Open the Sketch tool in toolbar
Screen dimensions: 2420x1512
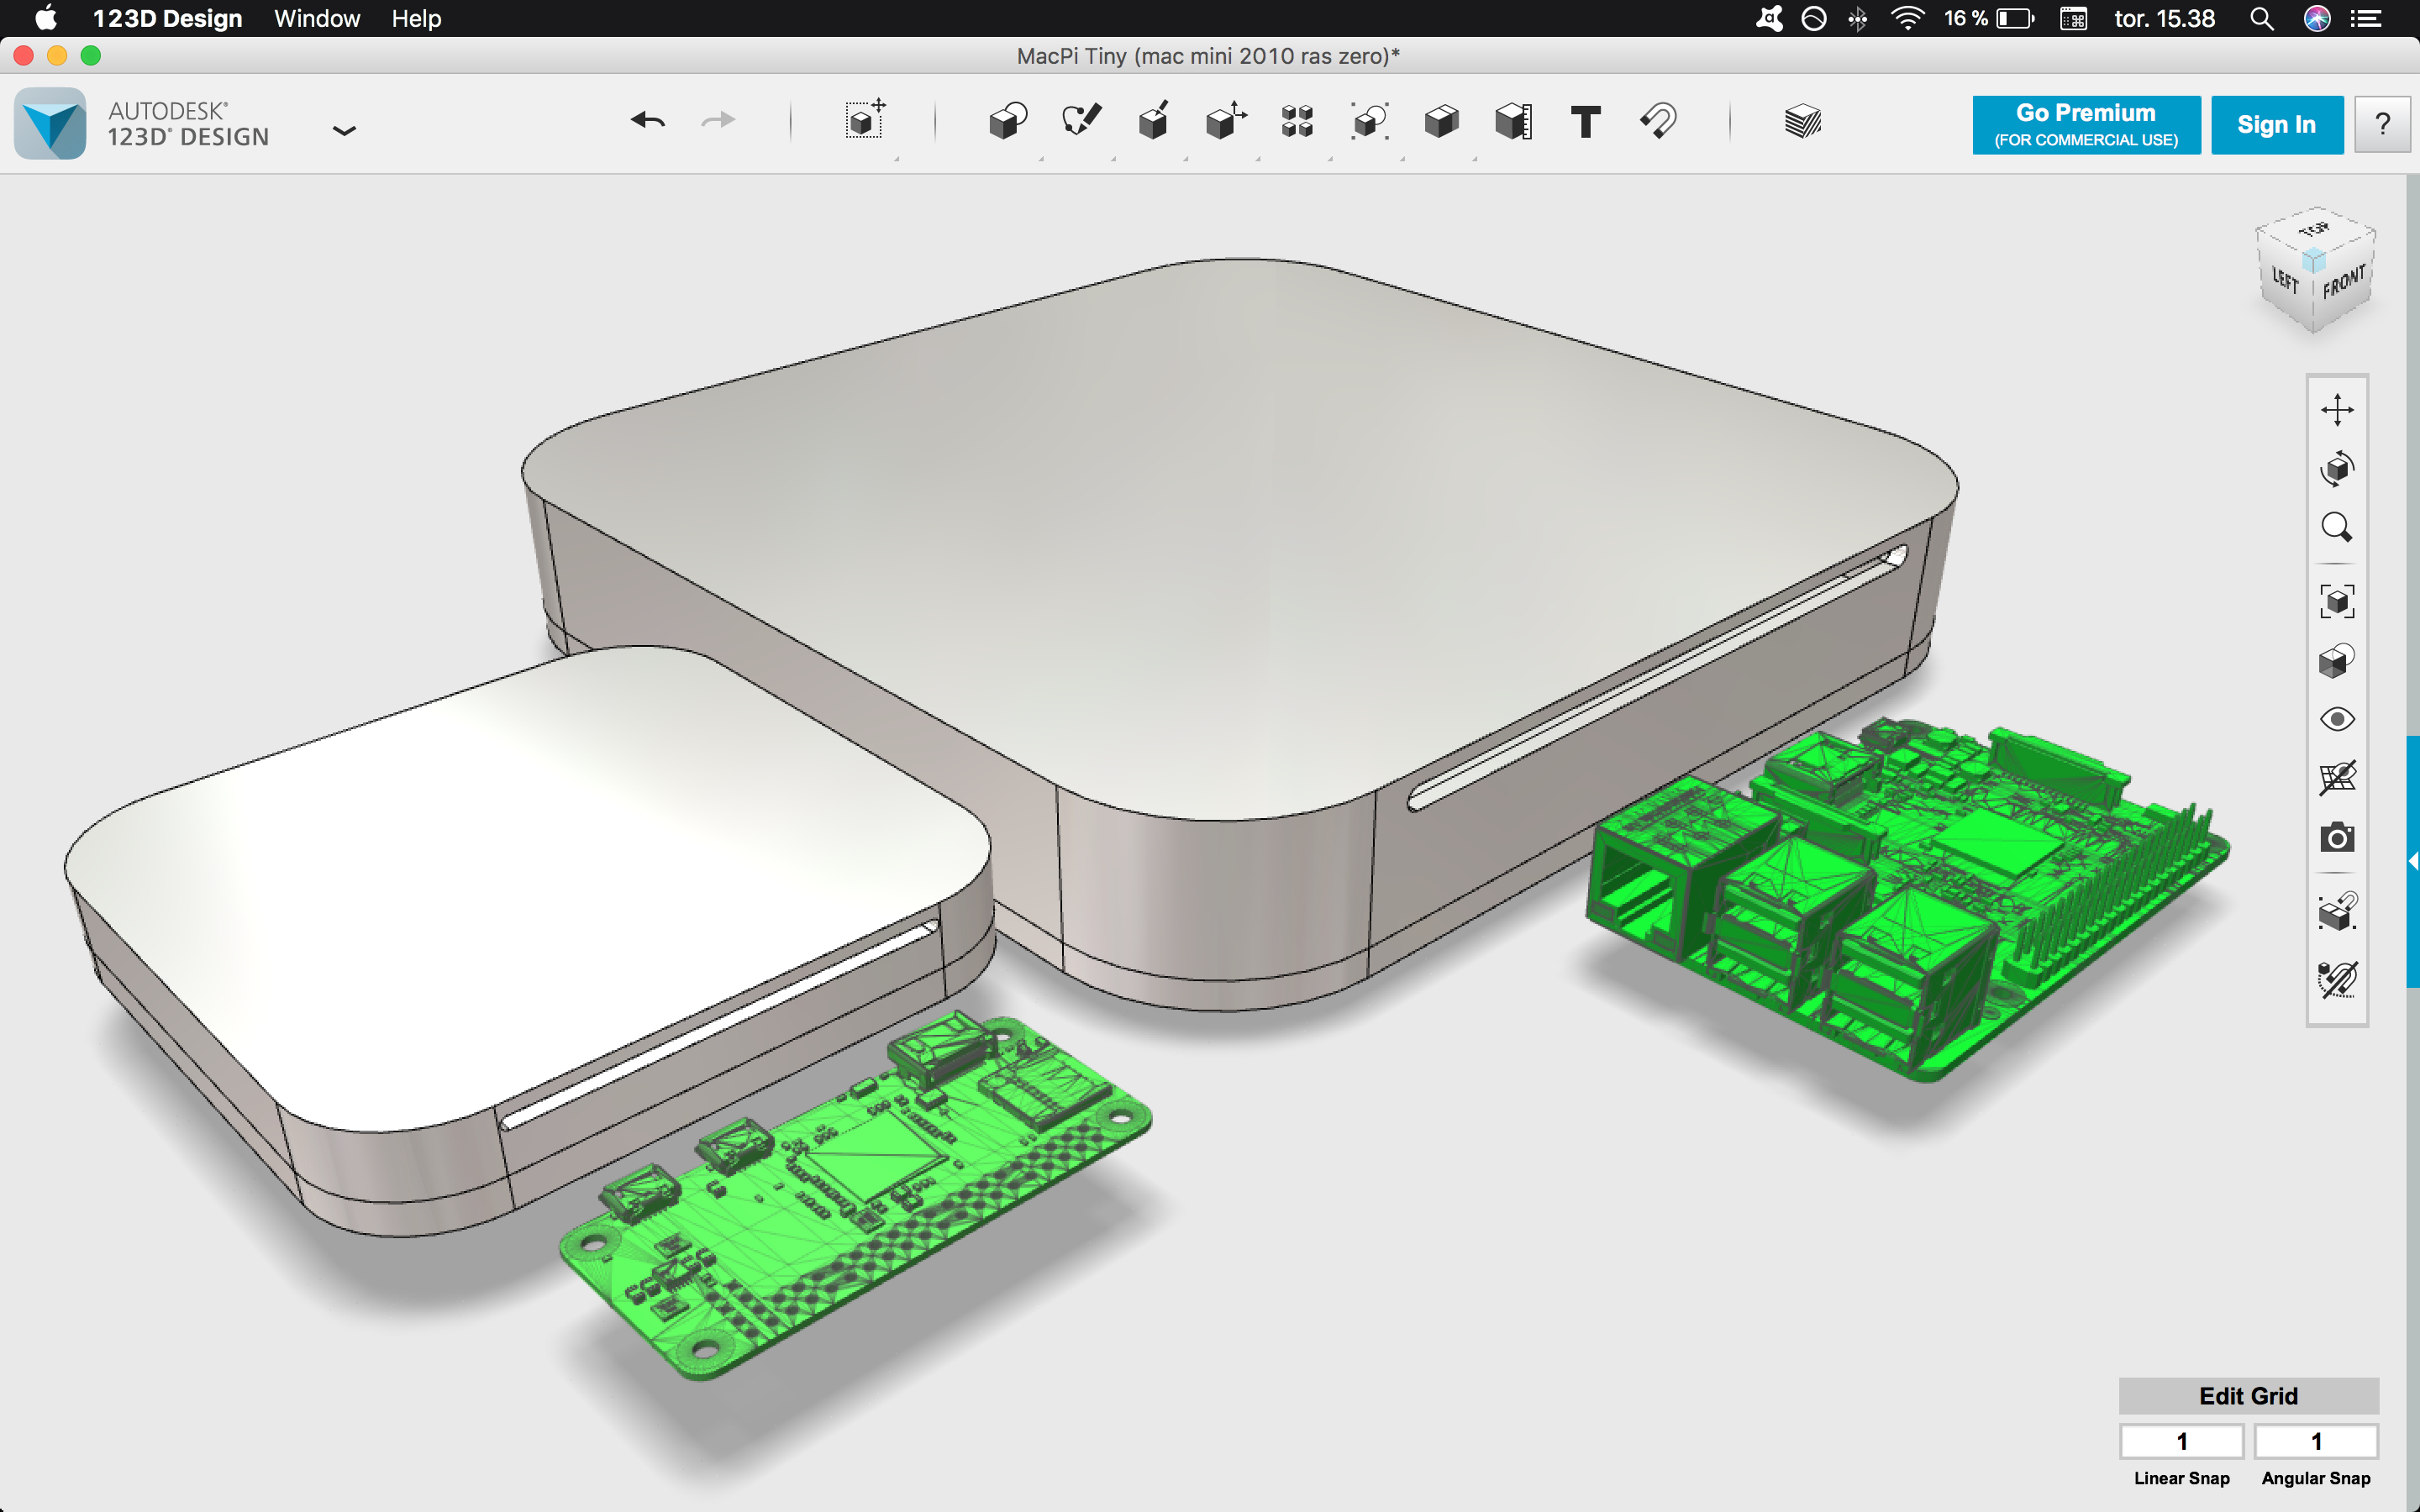coord(1081,122)
